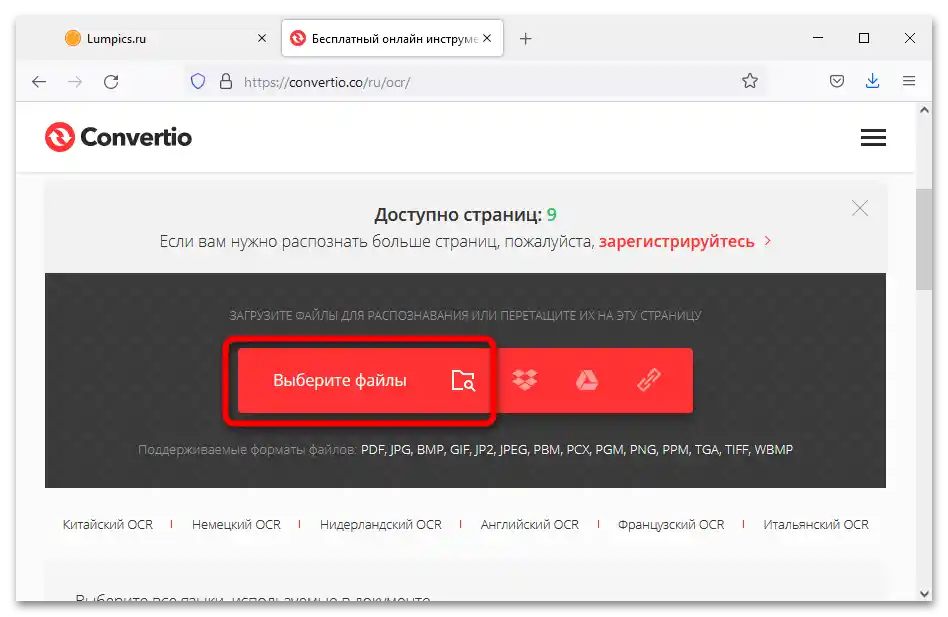Click the page scrollbar thumb
This screenshot has height=617, width=948.
(923, 240)
